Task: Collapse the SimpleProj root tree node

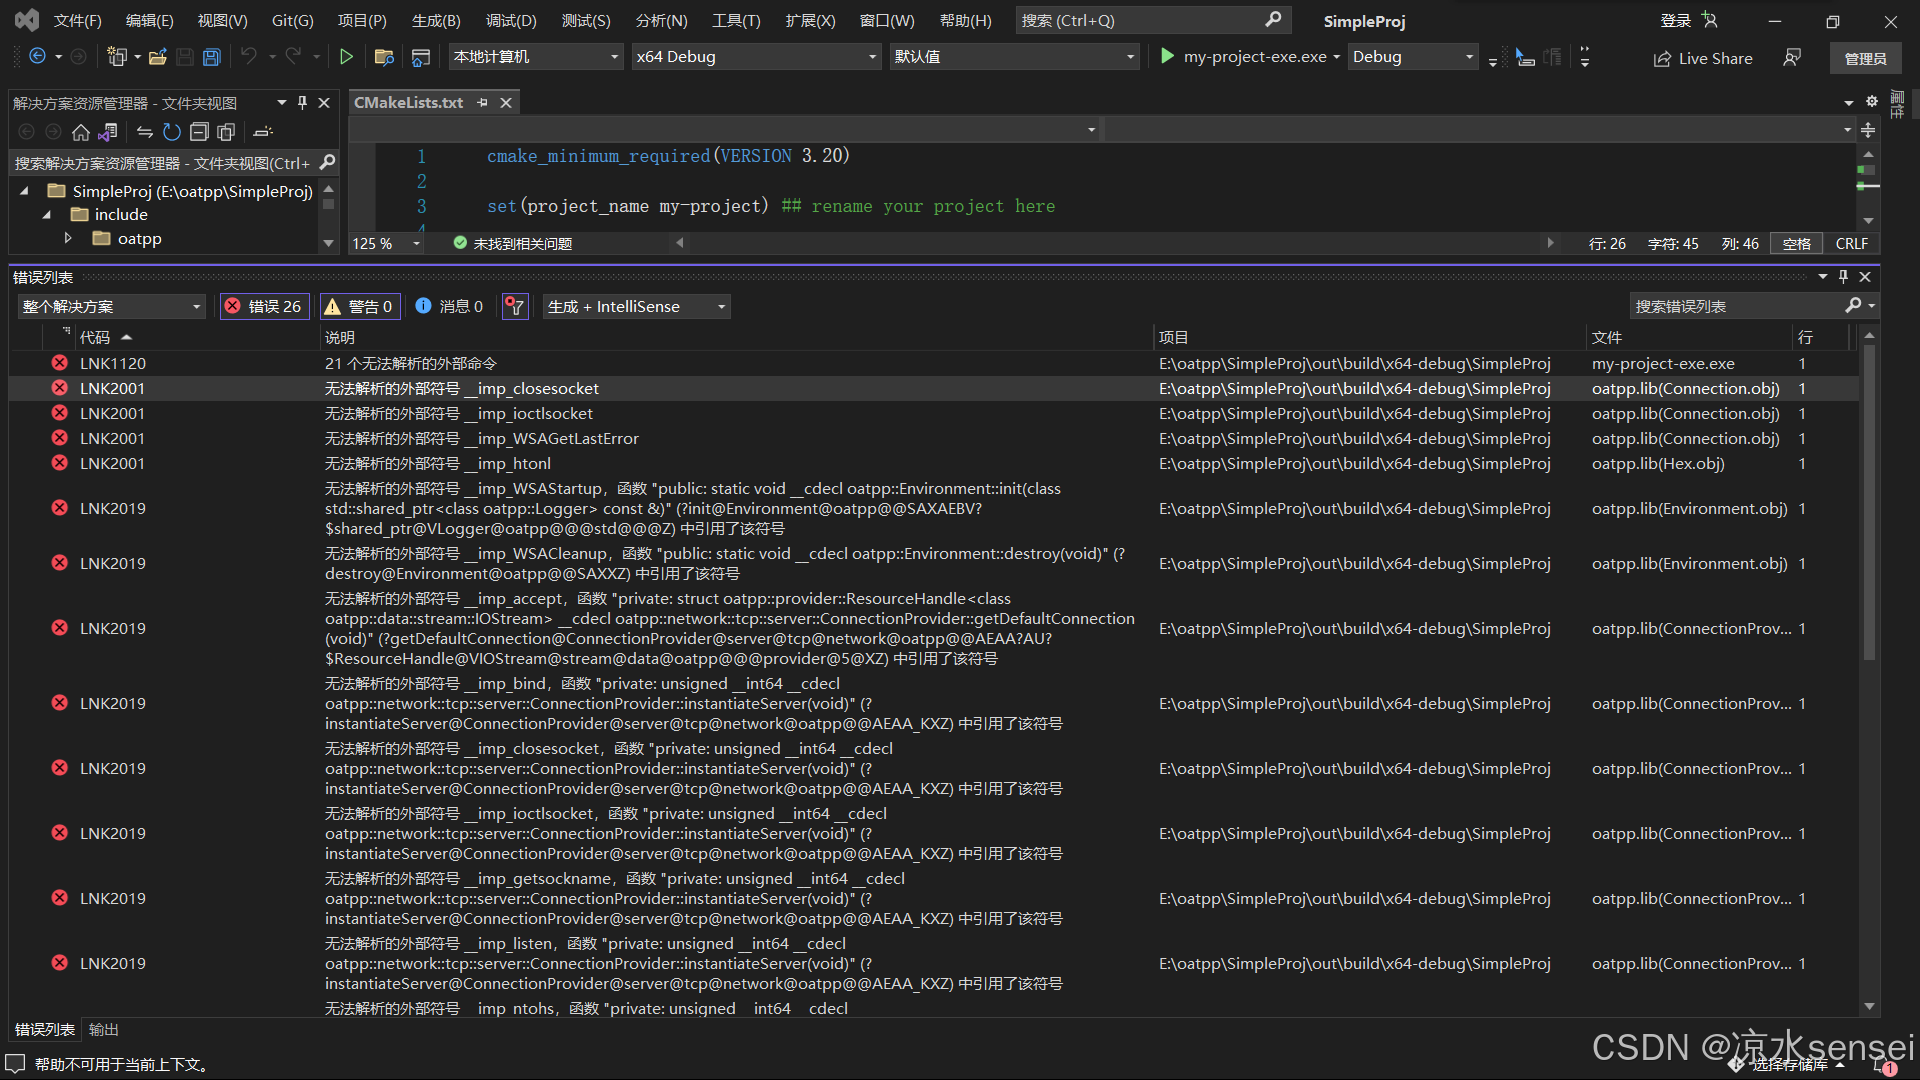Action: click(x=24, y=191)
